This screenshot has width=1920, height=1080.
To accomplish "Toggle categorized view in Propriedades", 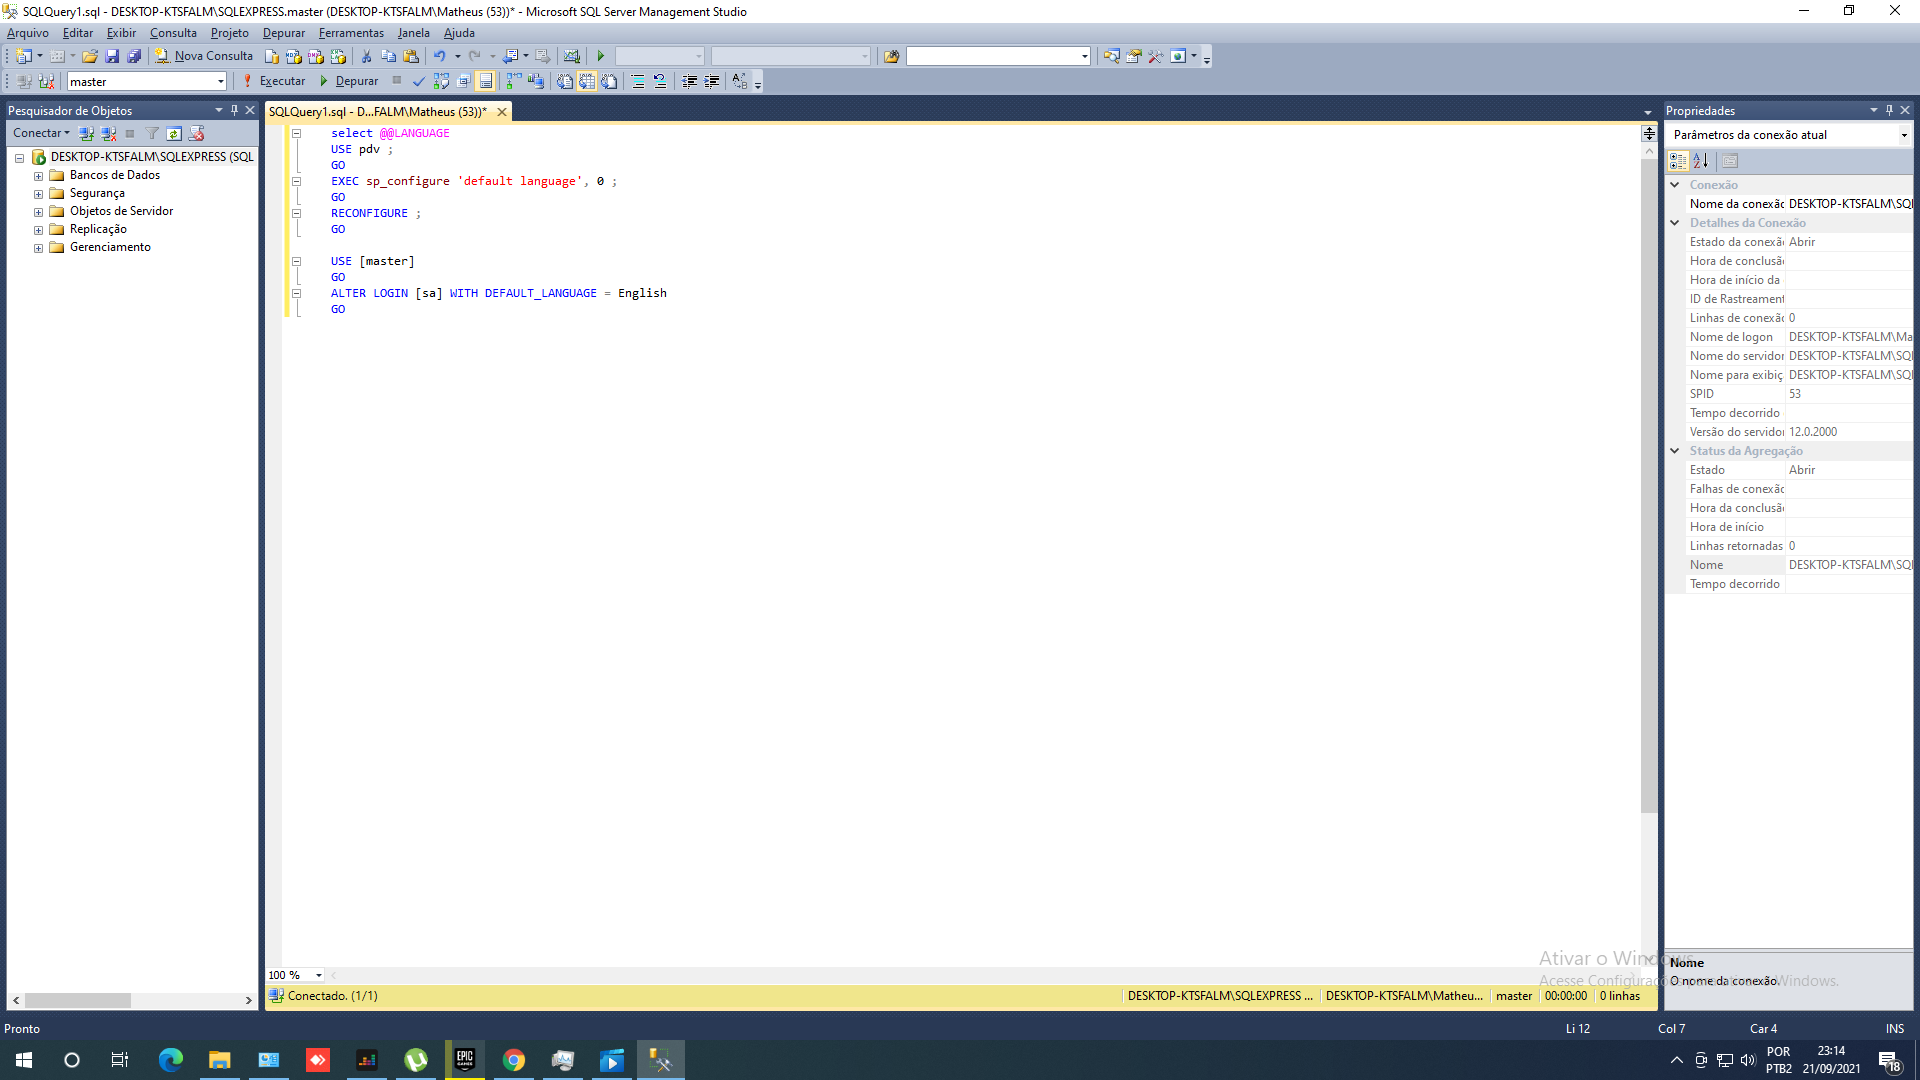I will (x=1678, y=161).
